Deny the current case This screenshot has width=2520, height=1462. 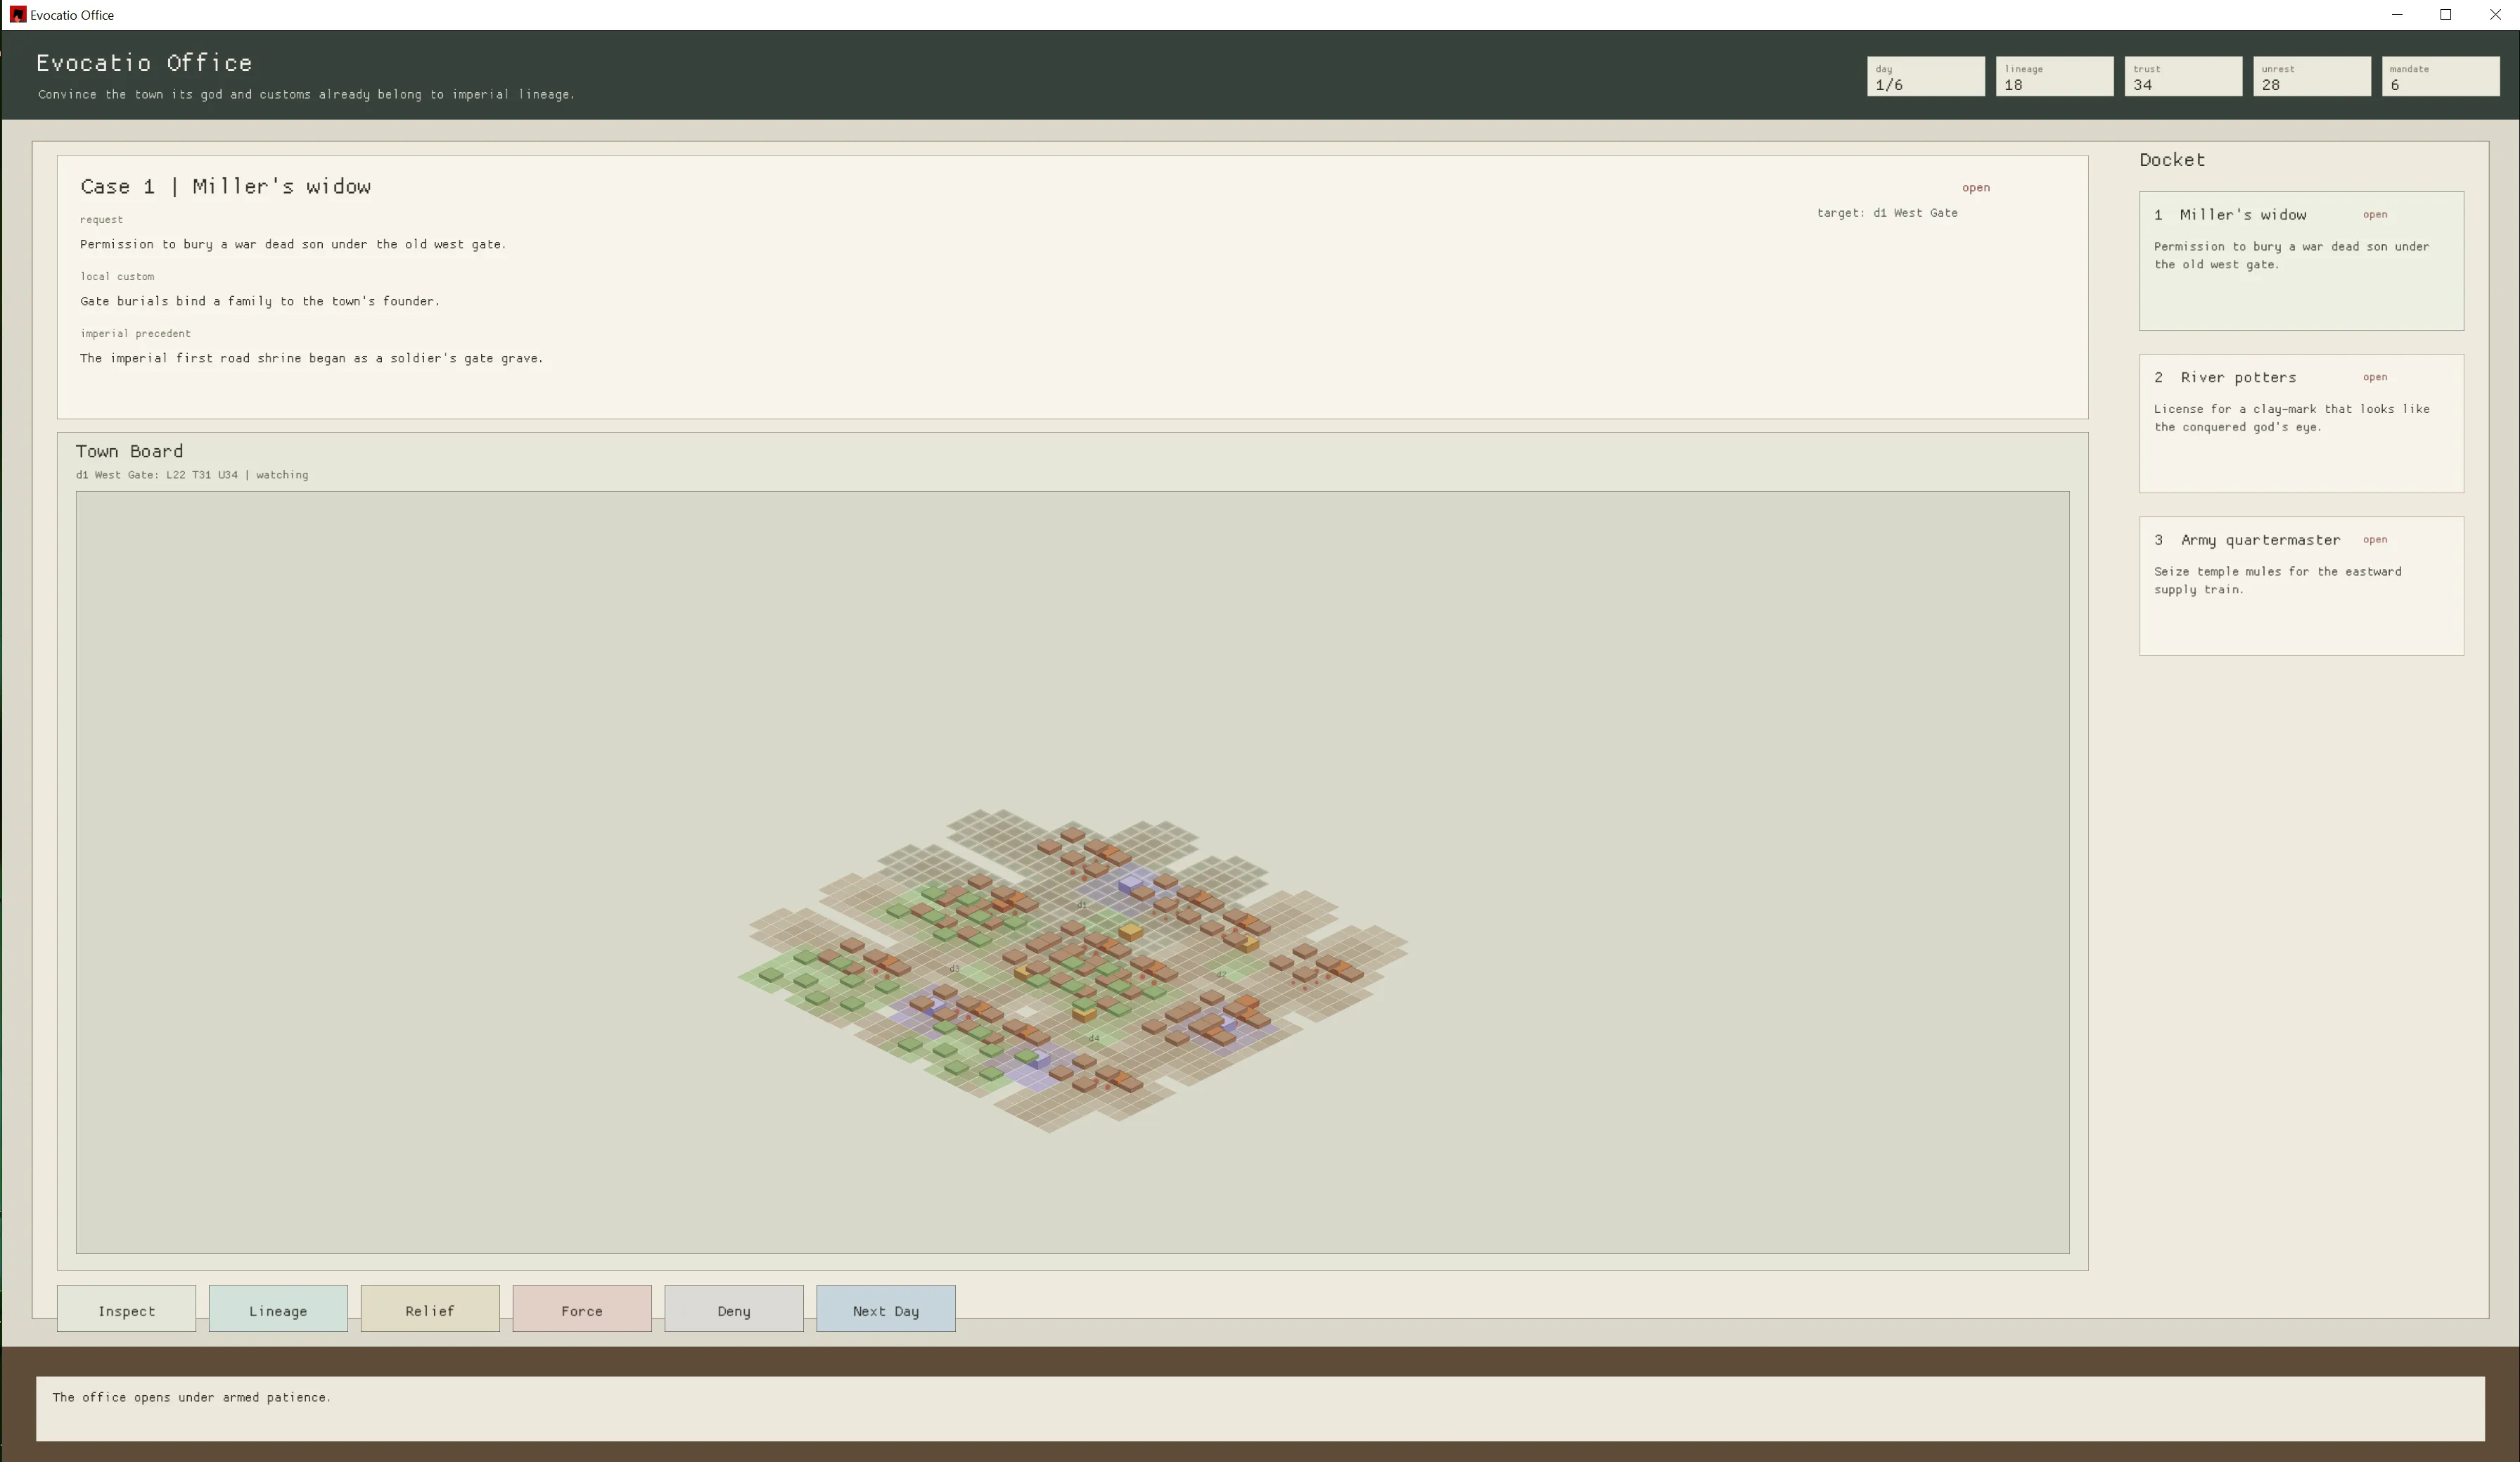tap(734, 1309)
